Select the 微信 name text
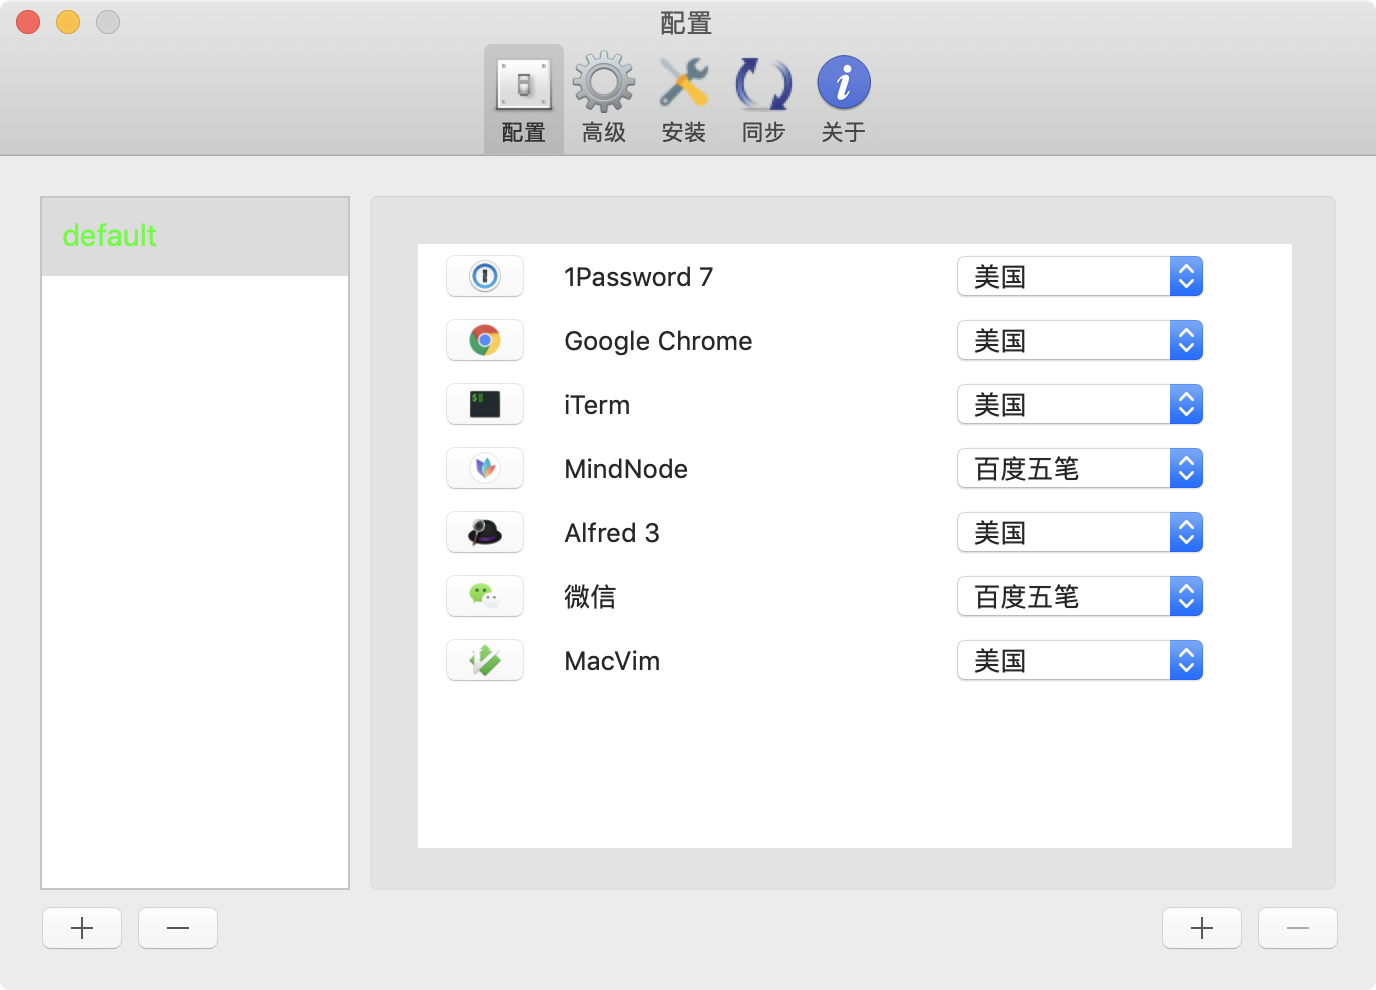The height and width of the screenshot is (990, 1376). click(590, 597)
